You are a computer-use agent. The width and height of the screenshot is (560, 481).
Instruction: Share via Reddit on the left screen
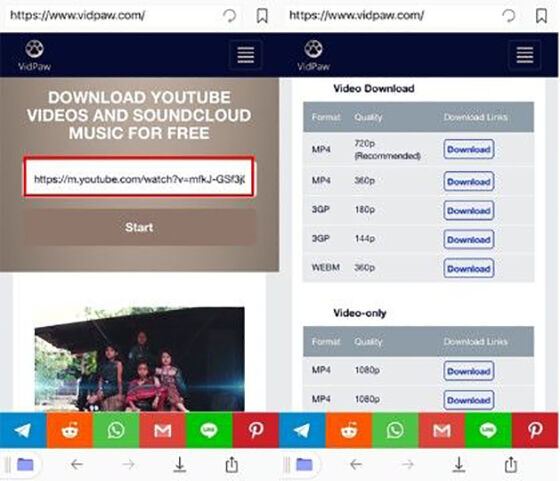point(70,430)
